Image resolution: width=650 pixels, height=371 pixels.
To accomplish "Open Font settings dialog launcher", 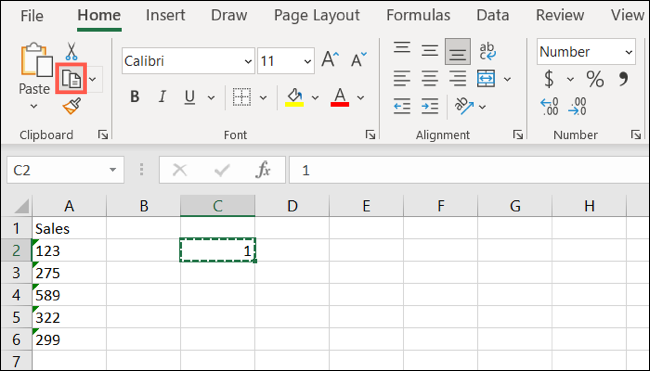I will click(370, 134).
